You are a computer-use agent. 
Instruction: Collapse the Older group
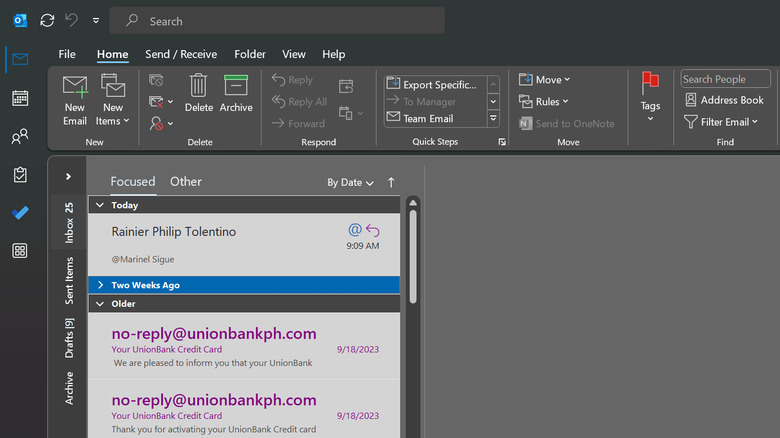click(100, 304)
